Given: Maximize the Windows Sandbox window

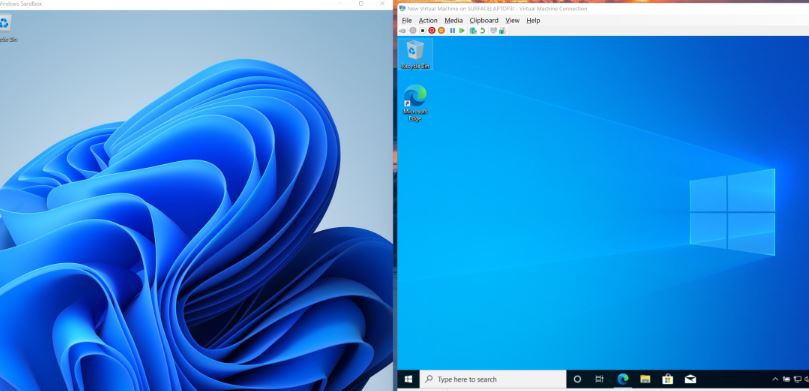Looking at the screenshot, I should point(361,4).
